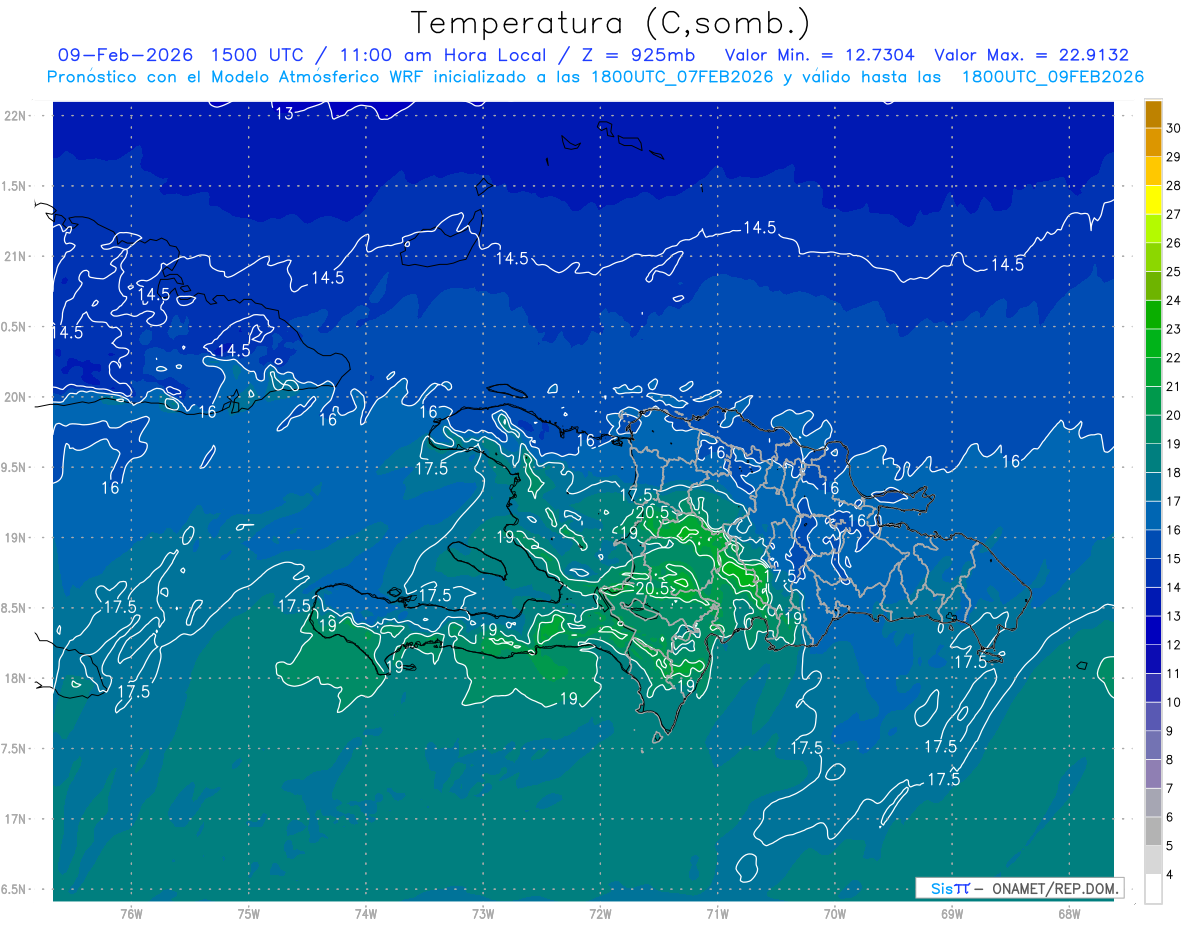
Task: Select the date text '09-Feb-2026'
Action: (123, 55)
